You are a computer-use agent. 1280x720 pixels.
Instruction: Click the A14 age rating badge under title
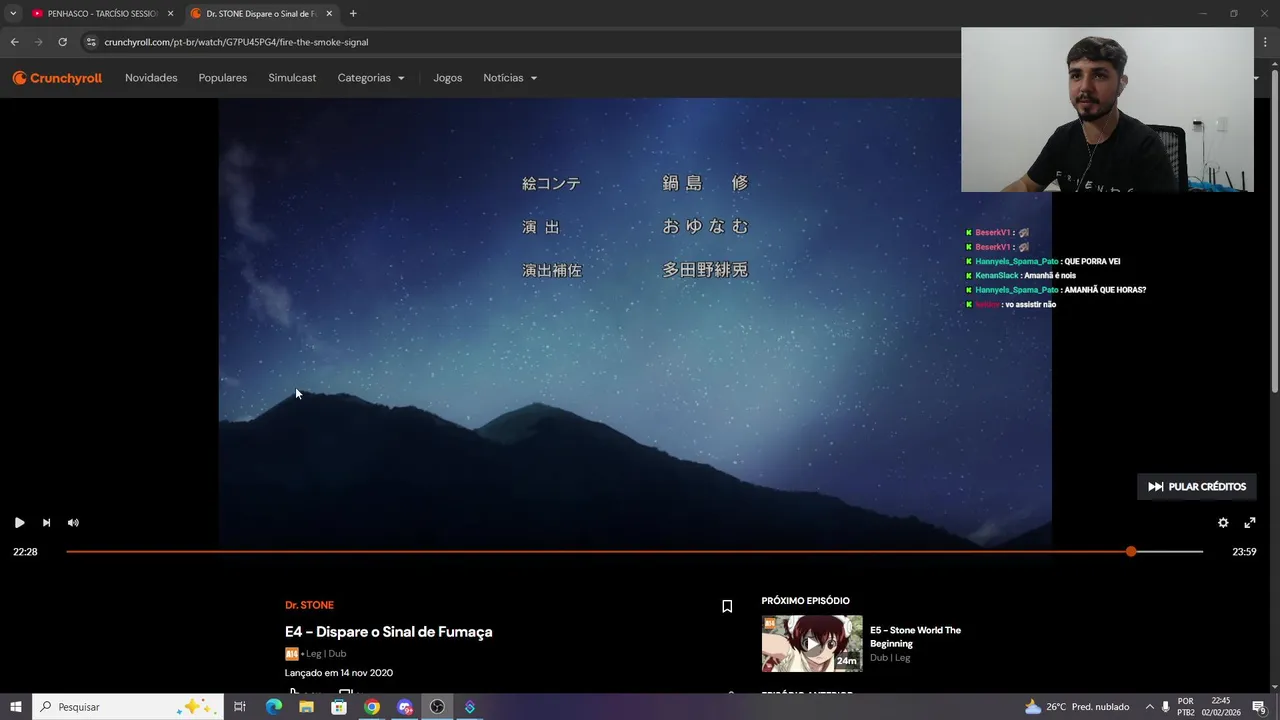[x=292, y=654]
